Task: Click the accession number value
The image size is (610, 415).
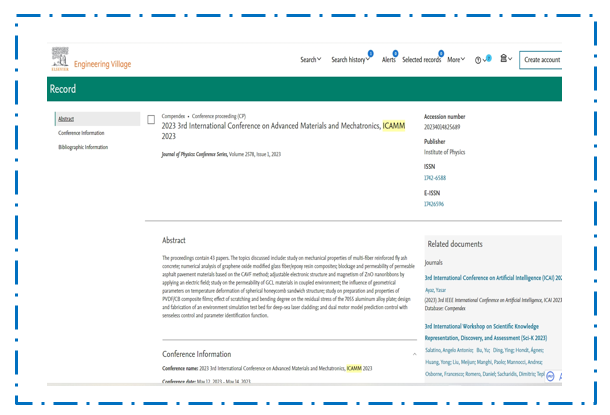Action: [442, 127]
